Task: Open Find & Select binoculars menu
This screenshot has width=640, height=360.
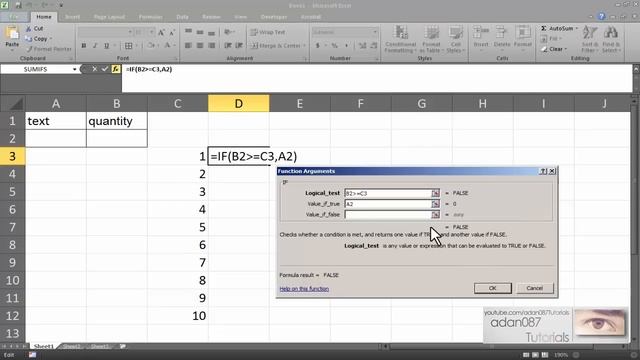Action: [x=611, y=40]
